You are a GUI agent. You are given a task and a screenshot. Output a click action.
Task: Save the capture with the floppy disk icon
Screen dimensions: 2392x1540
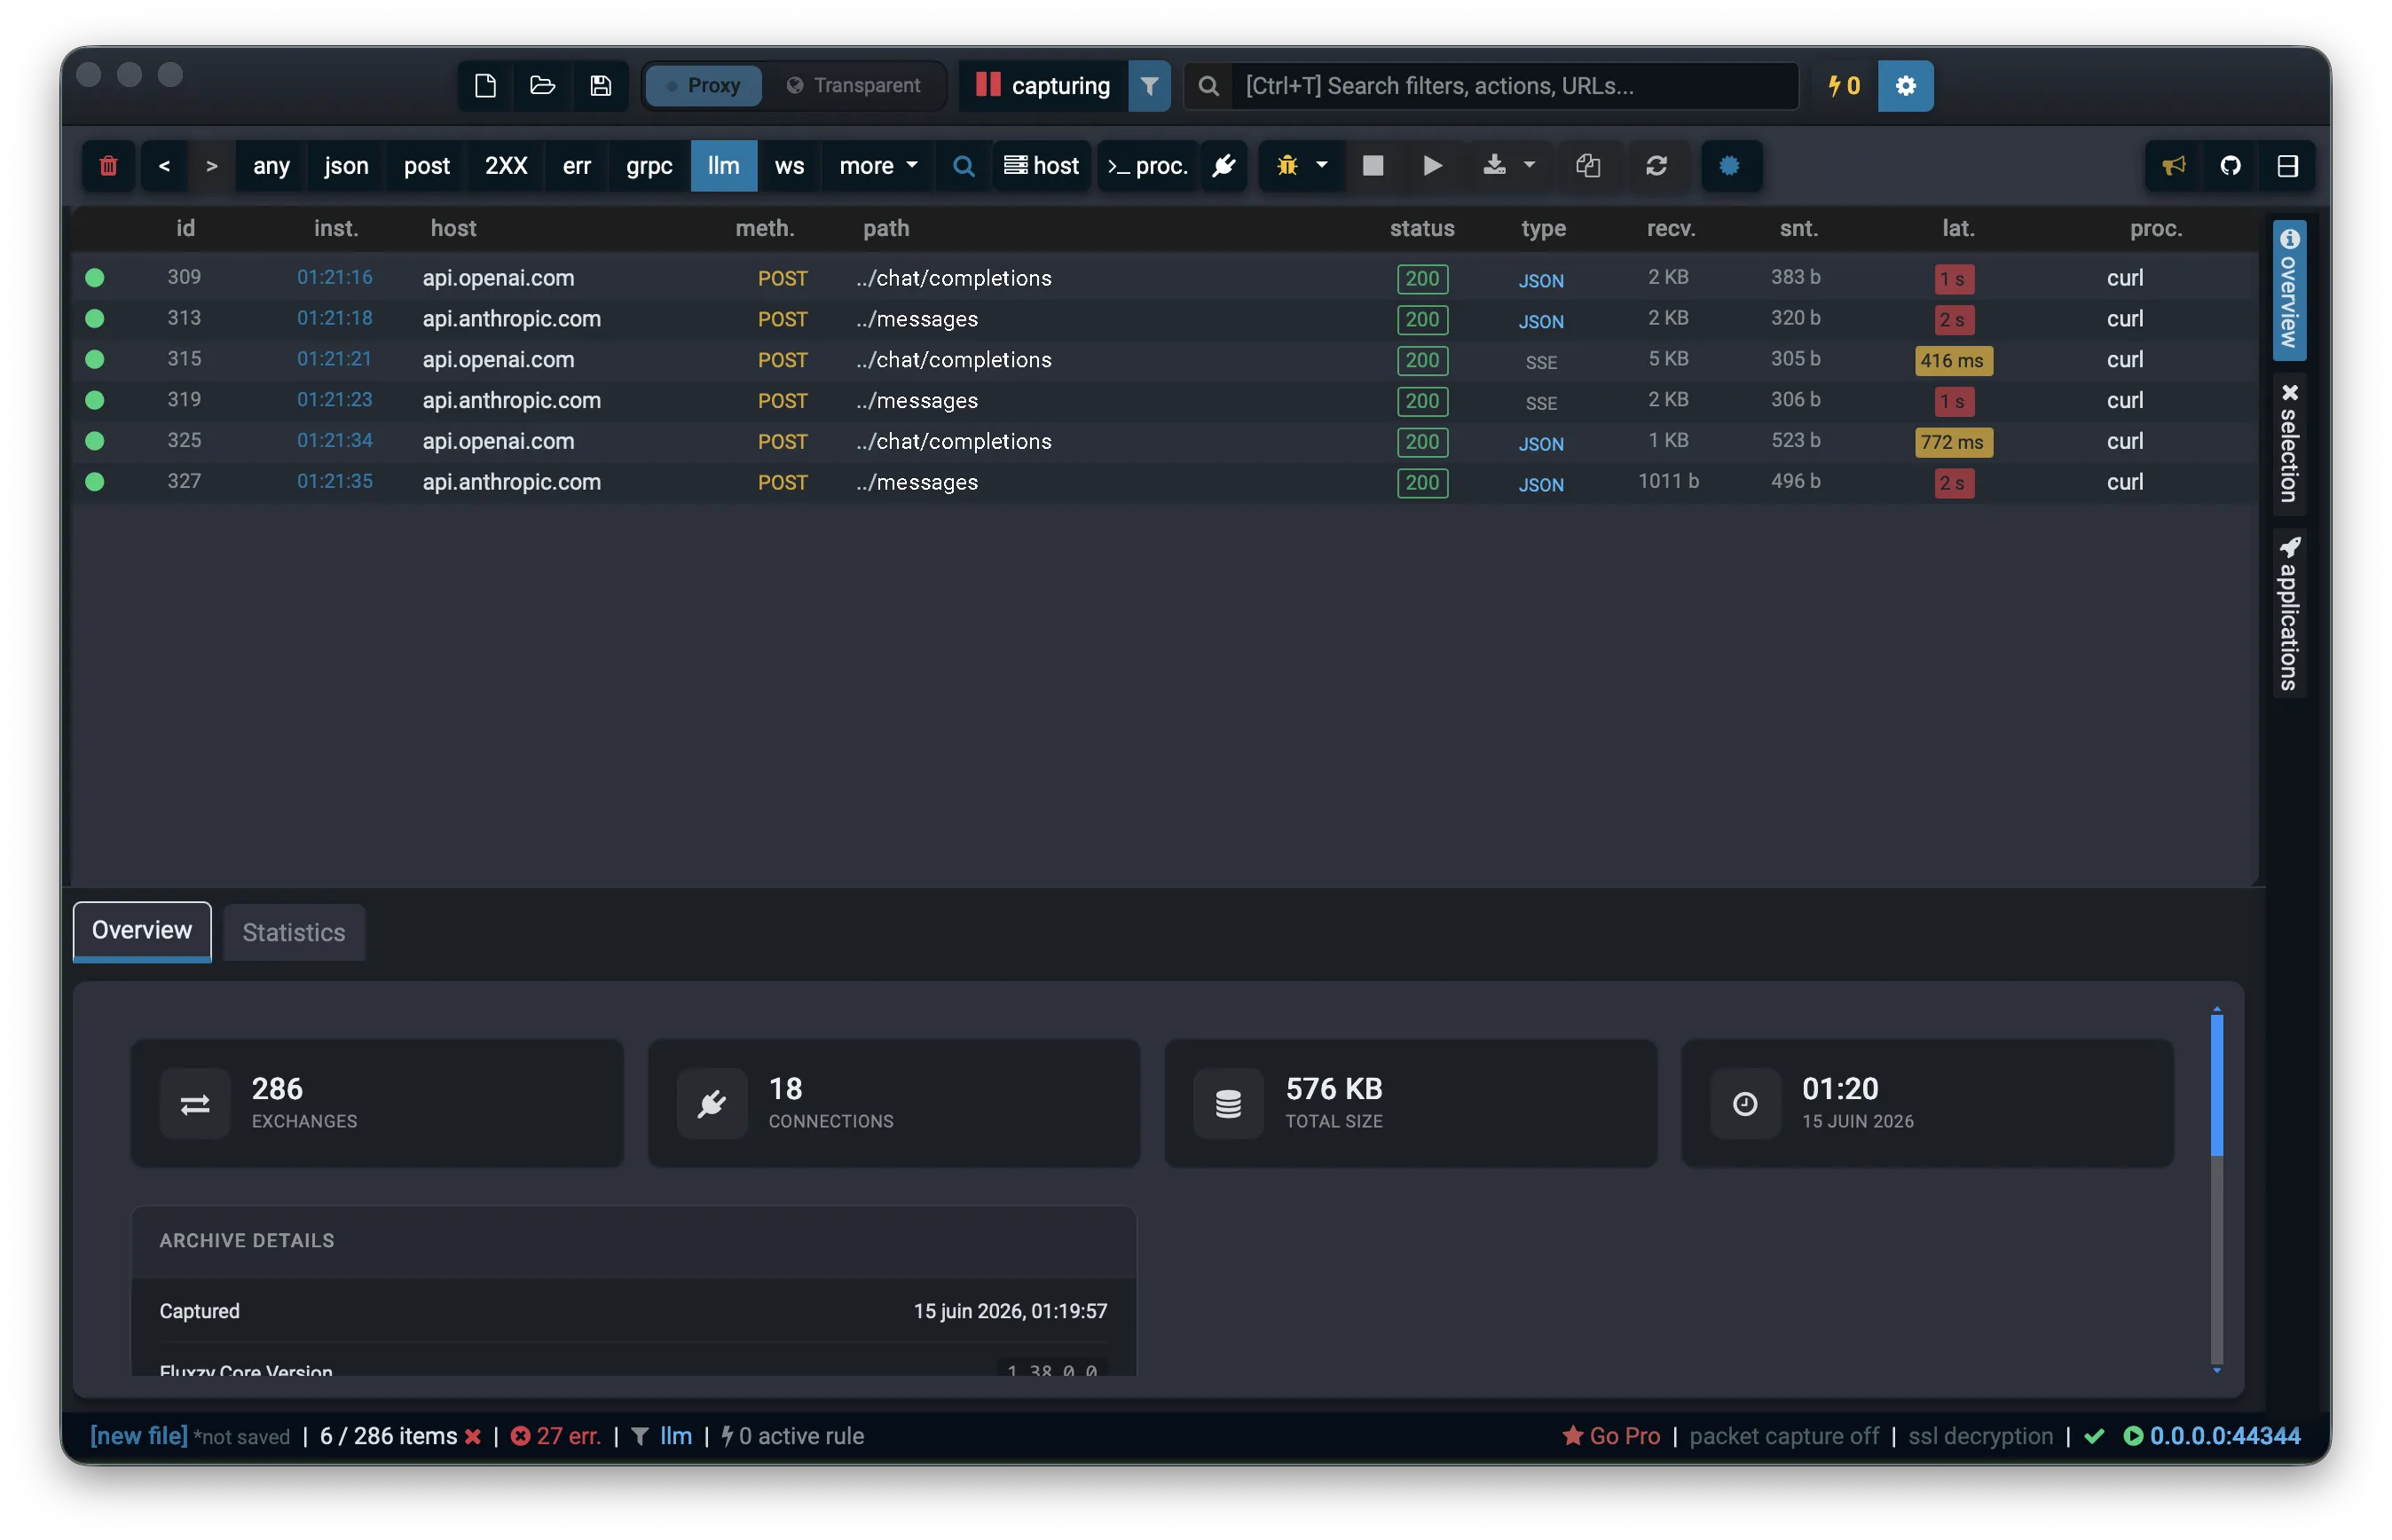[600, 85]
